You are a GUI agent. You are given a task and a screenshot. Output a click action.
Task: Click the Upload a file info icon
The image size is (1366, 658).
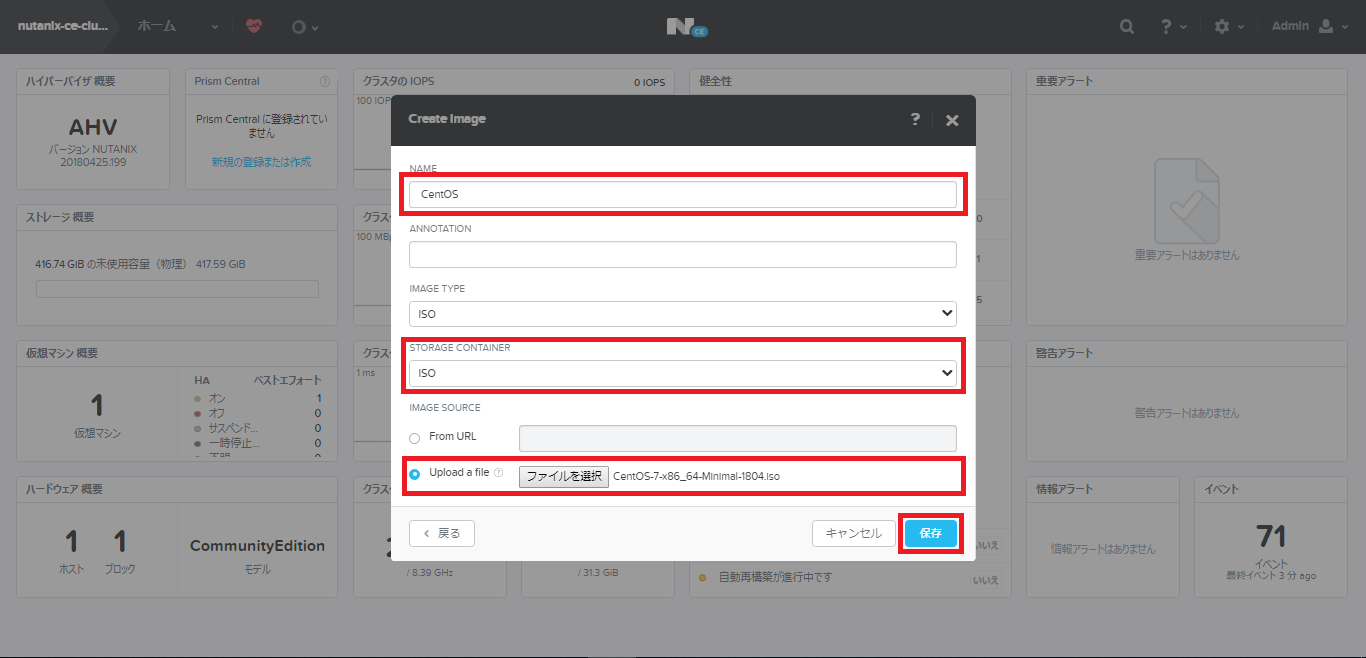498,473
